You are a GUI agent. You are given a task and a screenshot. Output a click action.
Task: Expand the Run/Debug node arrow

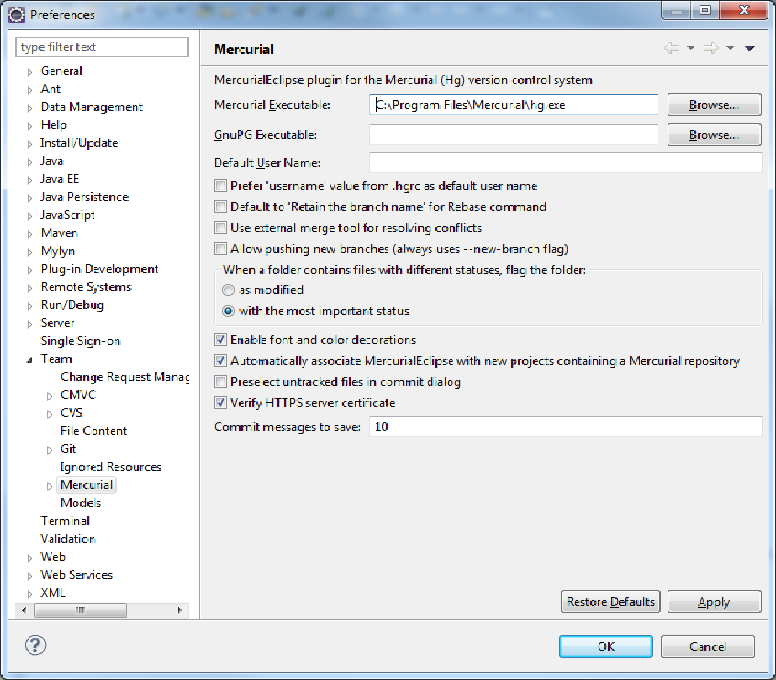coord(30,306)
